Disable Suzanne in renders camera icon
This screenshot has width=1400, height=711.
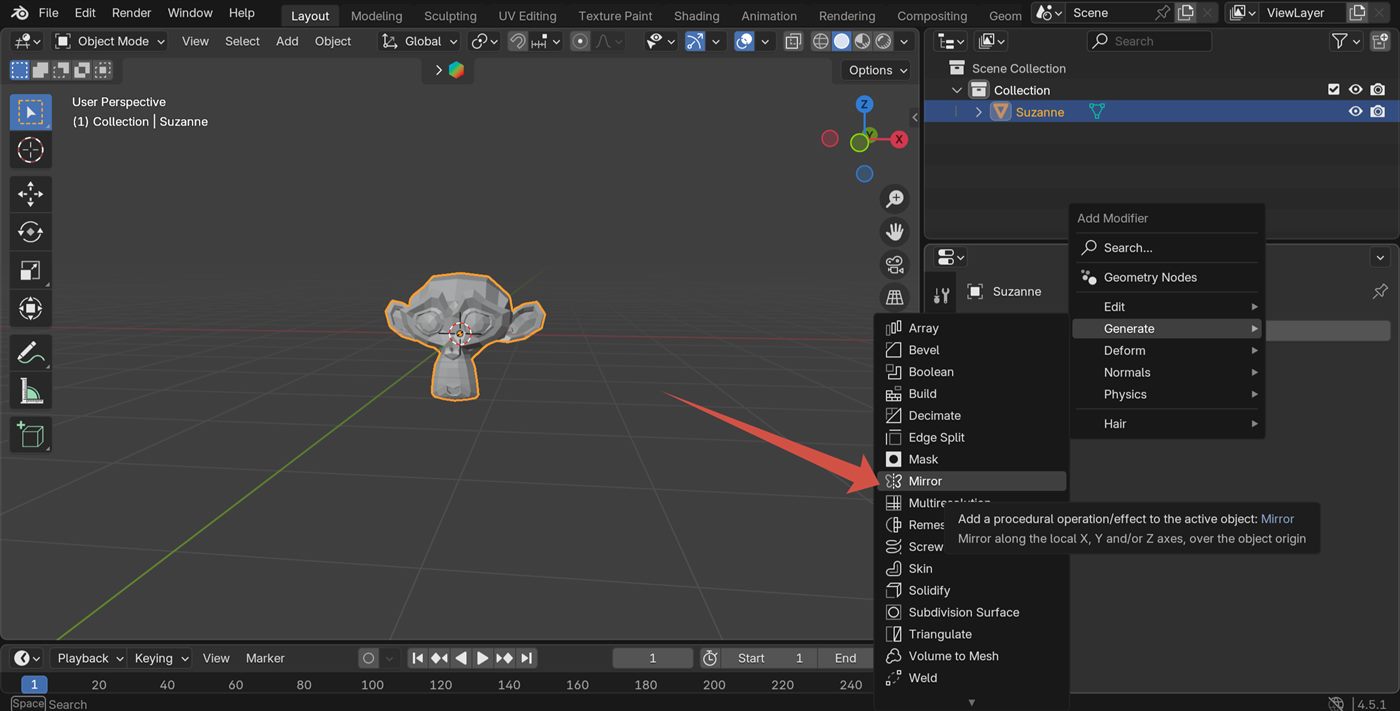(1378, 112)
